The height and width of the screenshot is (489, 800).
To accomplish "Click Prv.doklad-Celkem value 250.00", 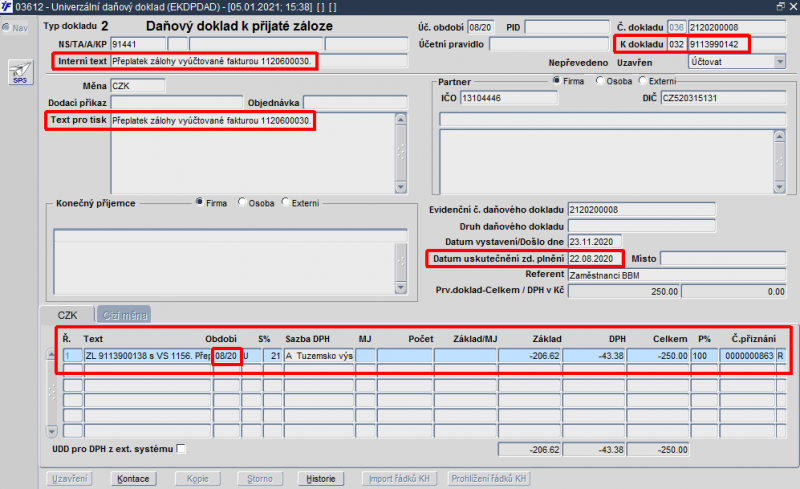I will [x=623, y=291].
